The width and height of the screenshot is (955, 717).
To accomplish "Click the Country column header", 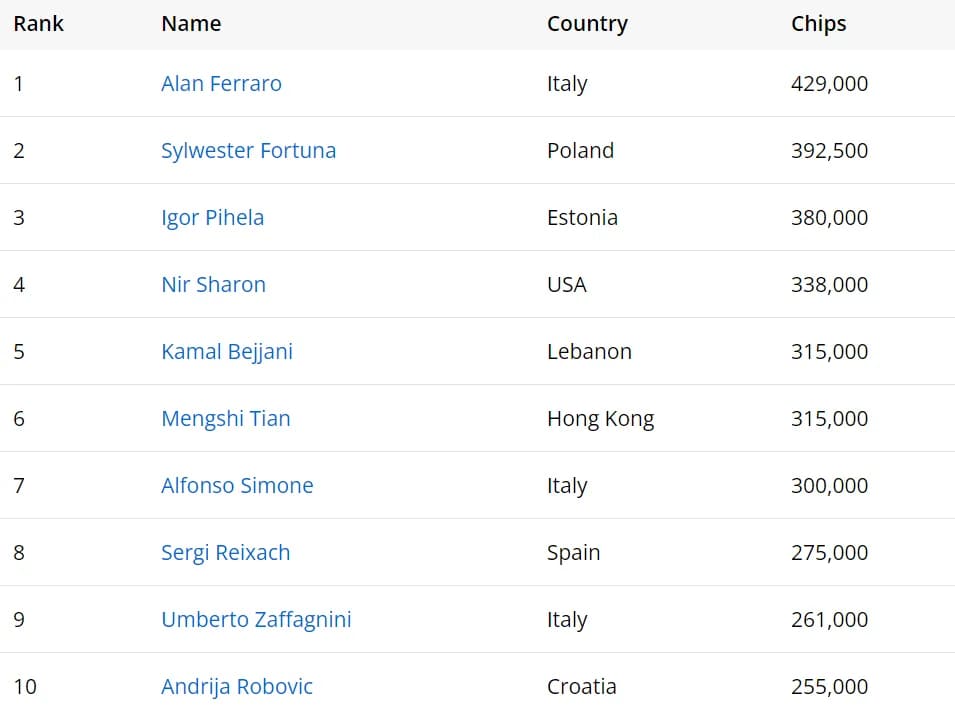I will (587, 24).
